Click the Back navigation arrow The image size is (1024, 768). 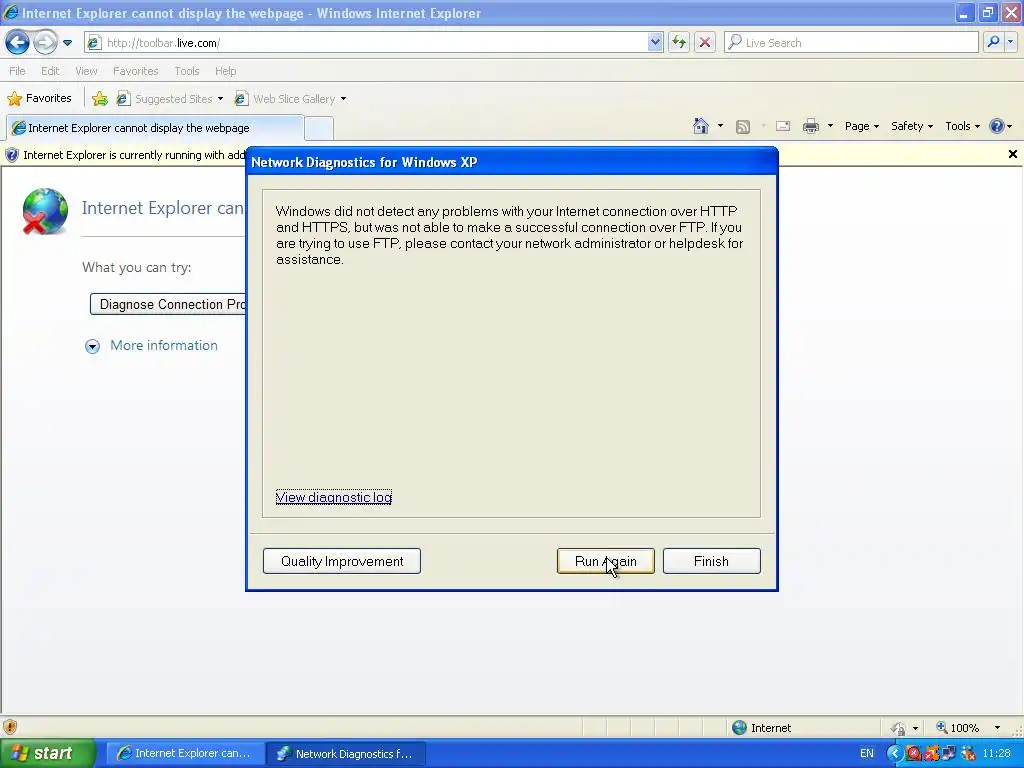18,43
